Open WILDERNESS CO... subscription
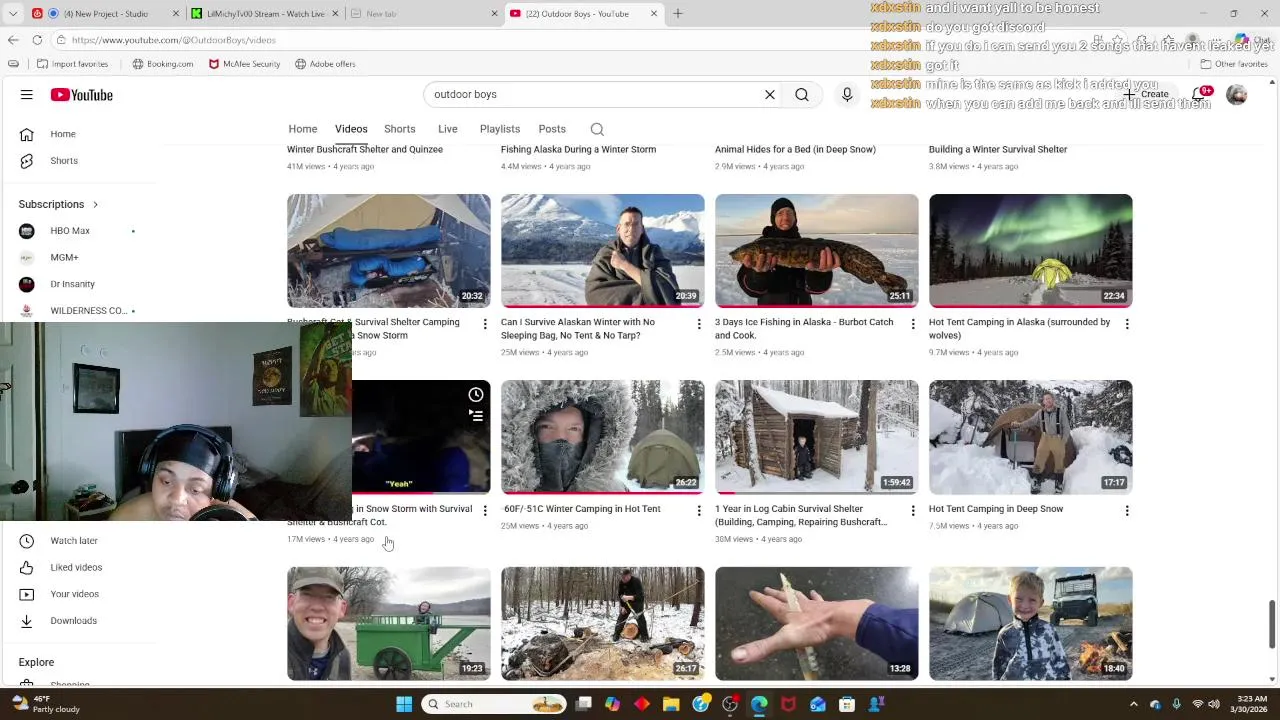Screen dimensions: 1280x720 [x=88, y=311]
